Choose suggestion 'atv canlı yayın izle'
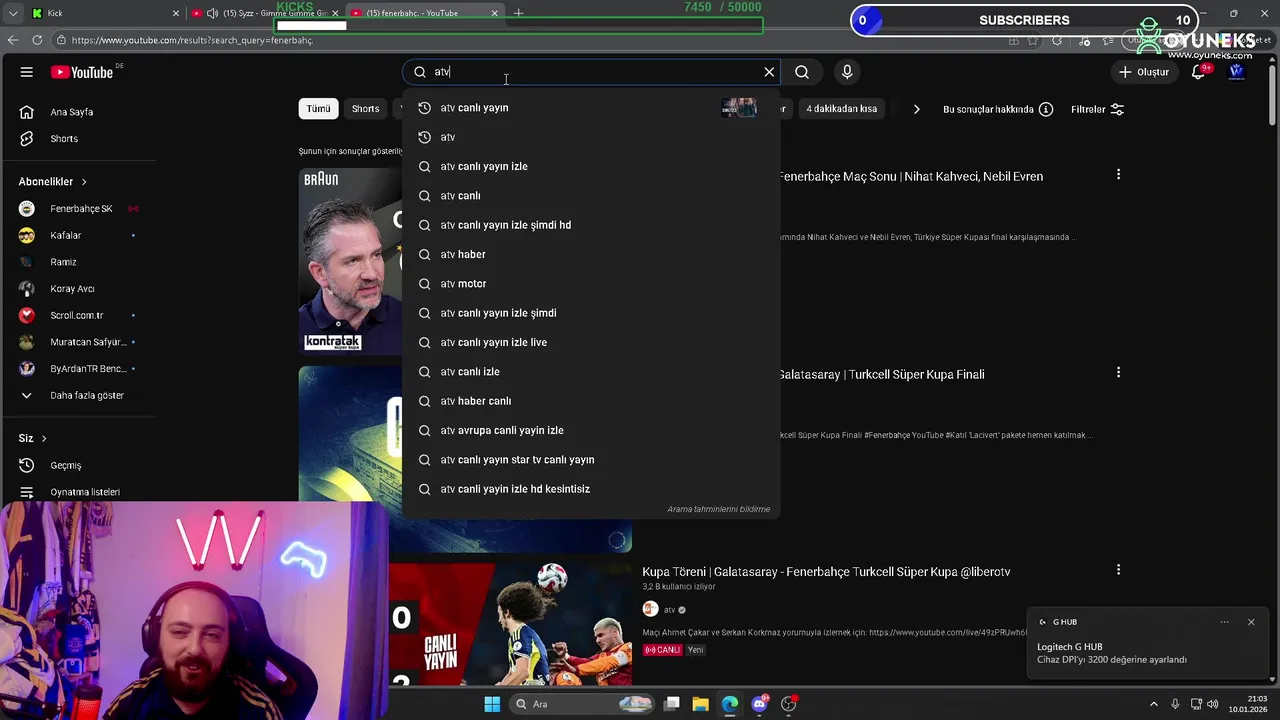1280x720 pixels. tap(590, 166)
